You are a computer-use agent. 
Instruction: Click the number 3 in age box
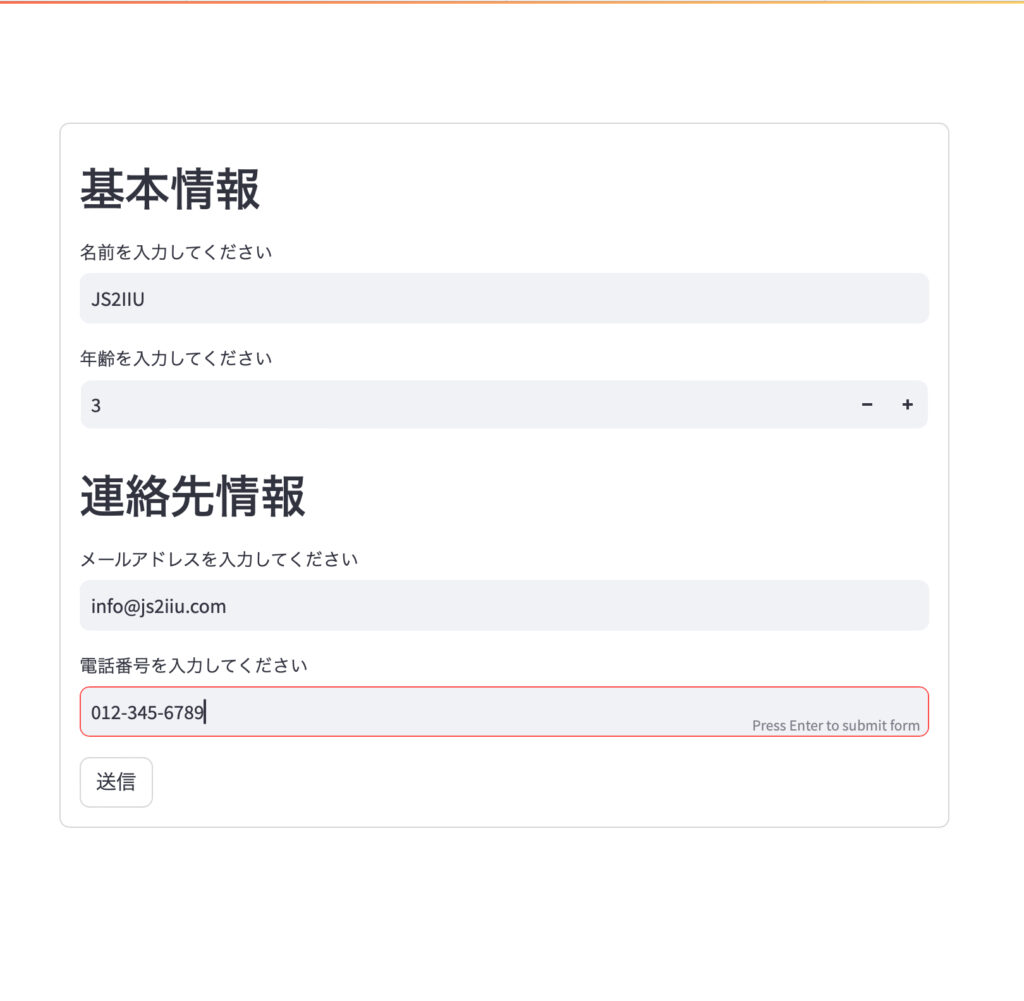point(96,406)
